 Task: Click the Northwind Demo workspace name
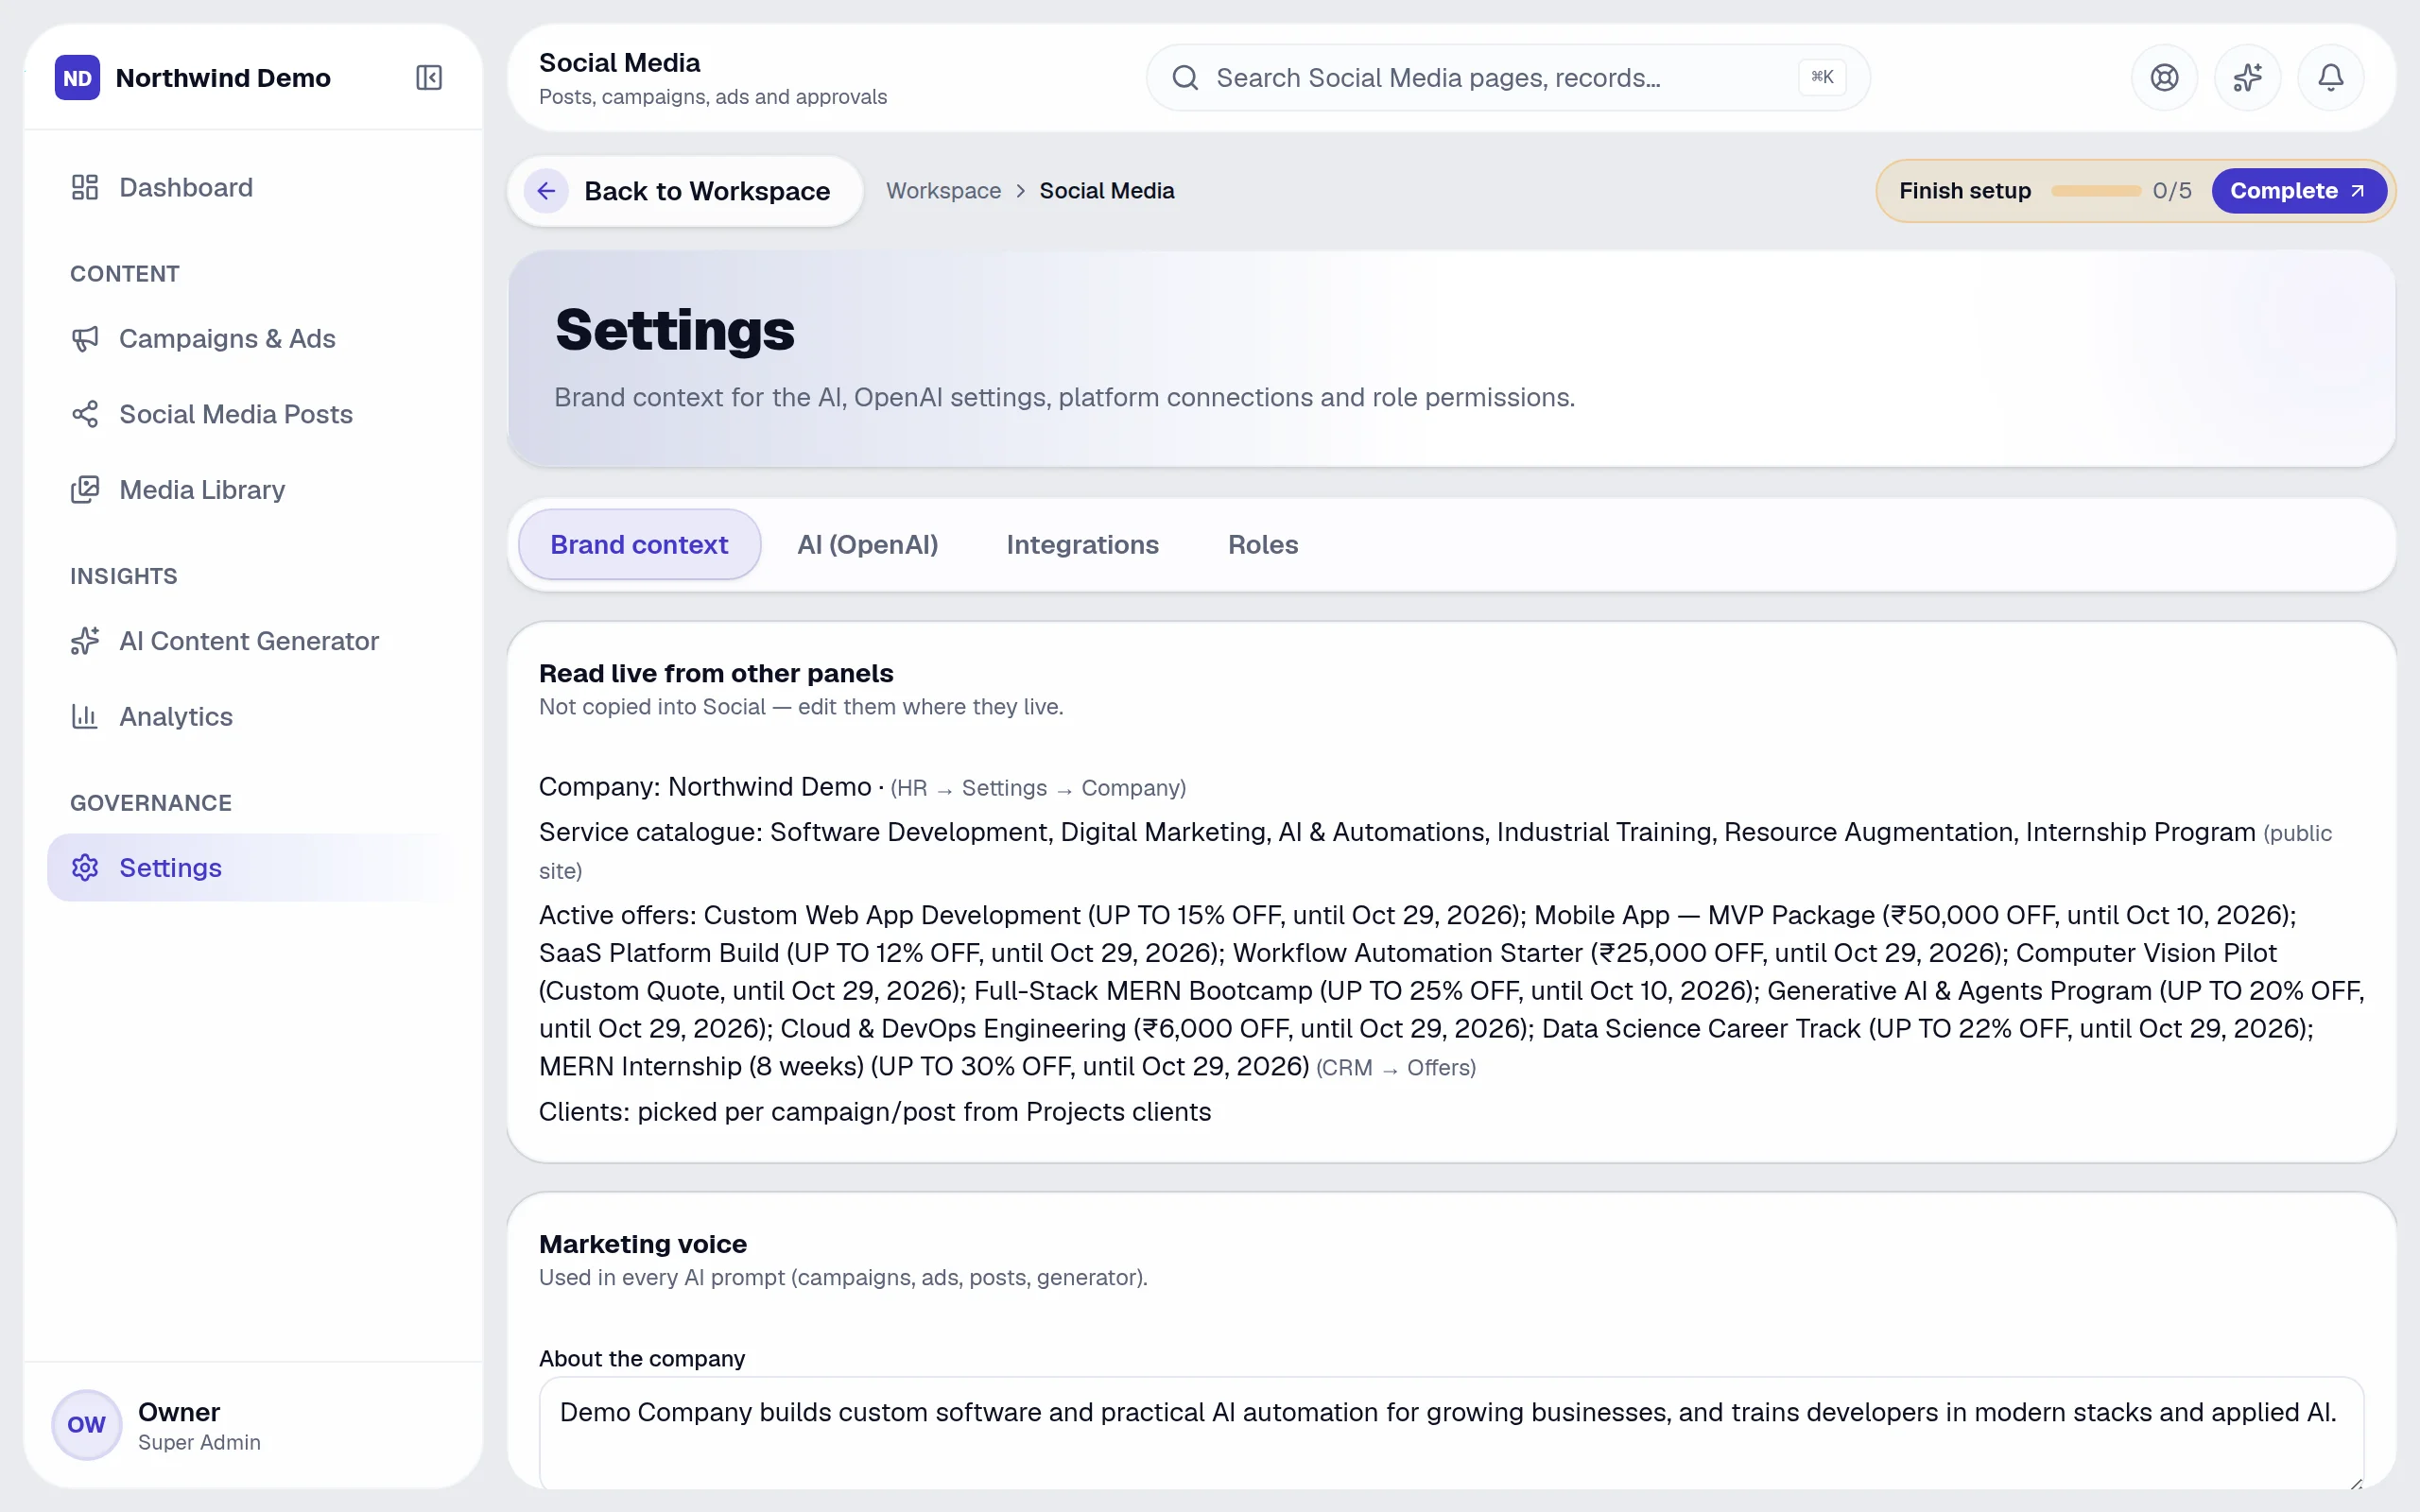tap(223, 78)
